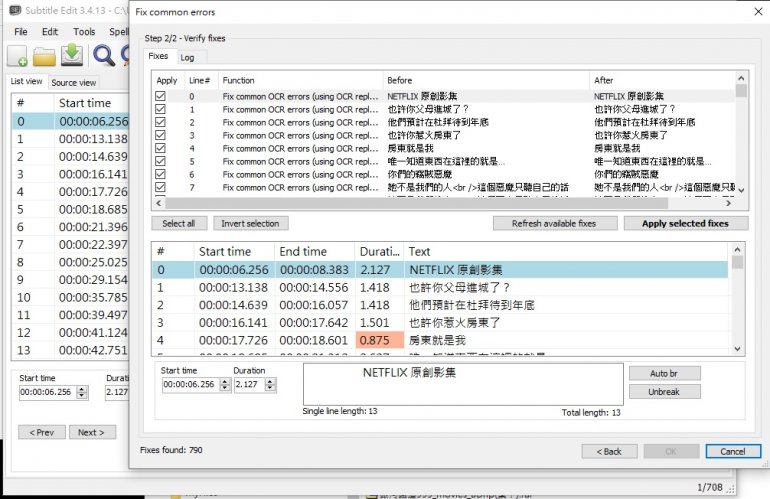Screen dimensions: 770x499
Task: Click the New subtitle toolbar icon
Action: (17, 55)
